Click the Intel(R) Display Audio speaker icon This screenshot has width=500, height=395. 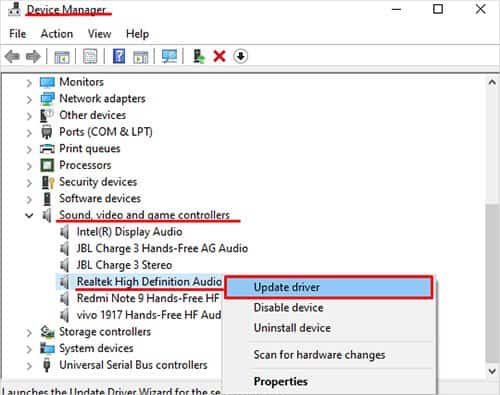tap(65, 232)
